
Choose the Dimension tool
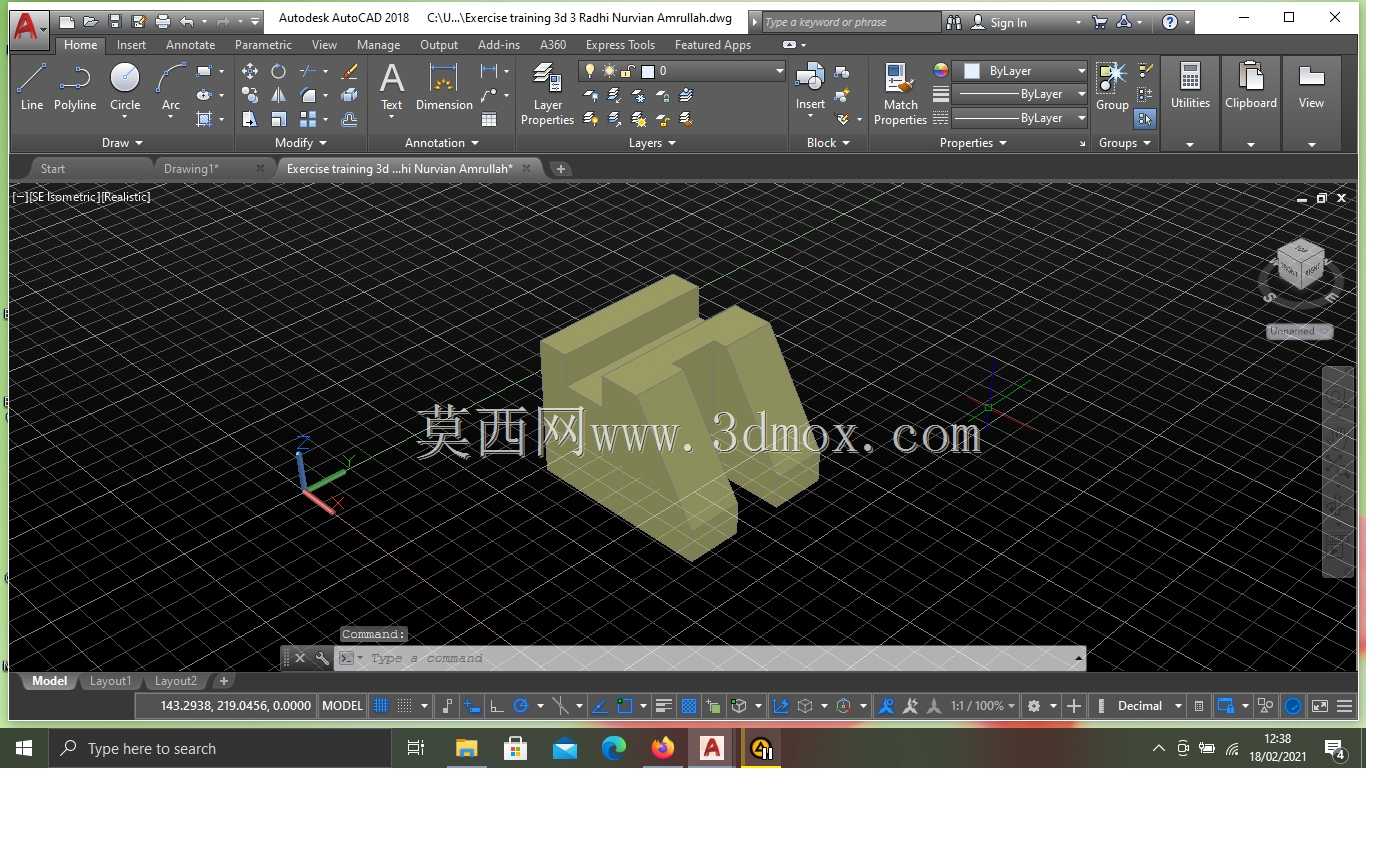click(444, 87)
